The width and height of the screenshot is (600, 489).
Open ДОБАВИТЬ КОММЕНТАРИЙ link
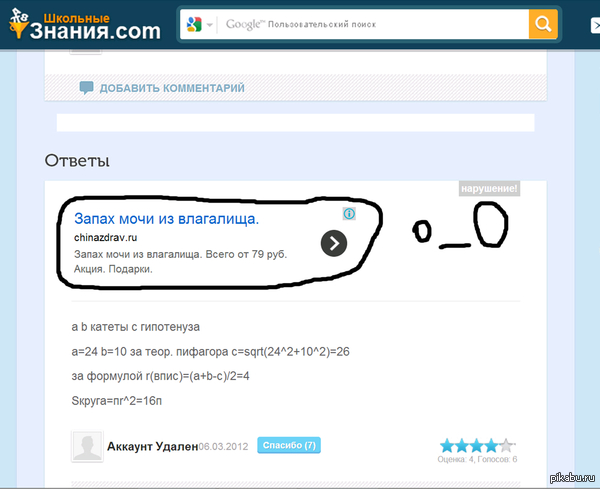[172, 88]
